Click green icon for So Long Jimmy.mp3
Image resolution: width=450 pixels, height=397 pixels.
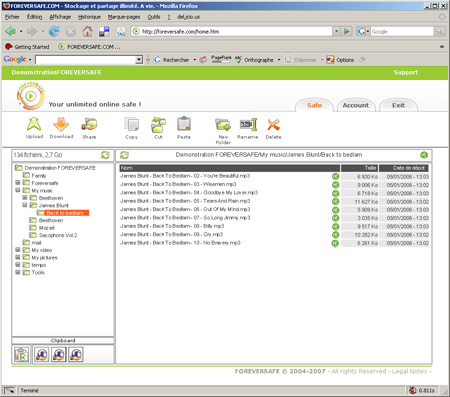tap(335, 218)
